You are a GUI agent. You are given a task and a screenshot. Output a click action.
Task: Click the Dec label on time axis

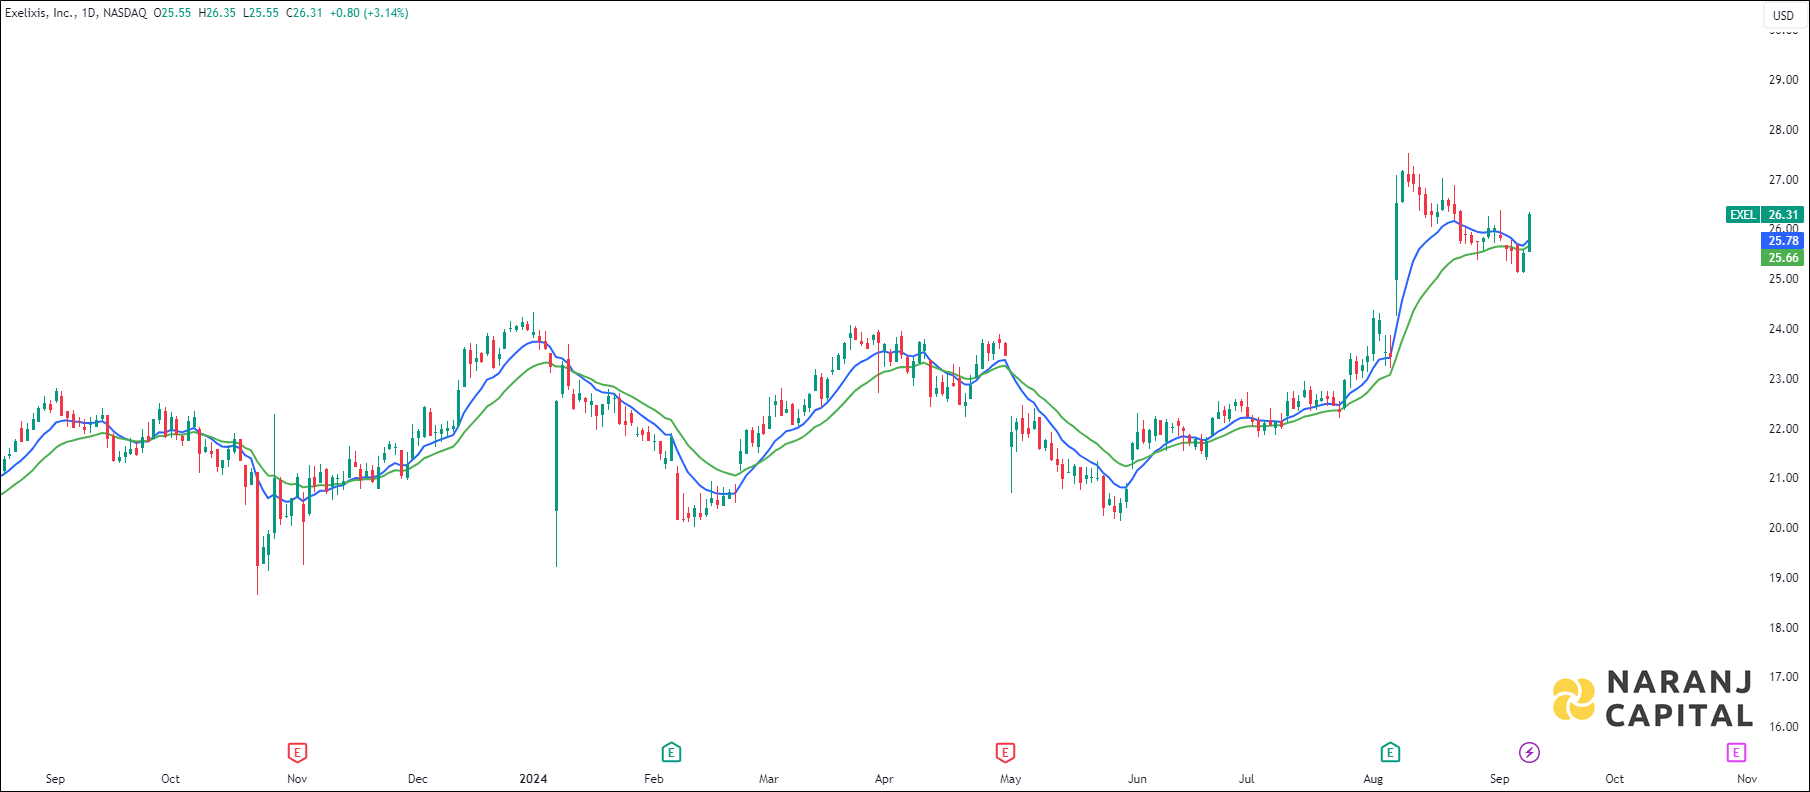(417, 779)
